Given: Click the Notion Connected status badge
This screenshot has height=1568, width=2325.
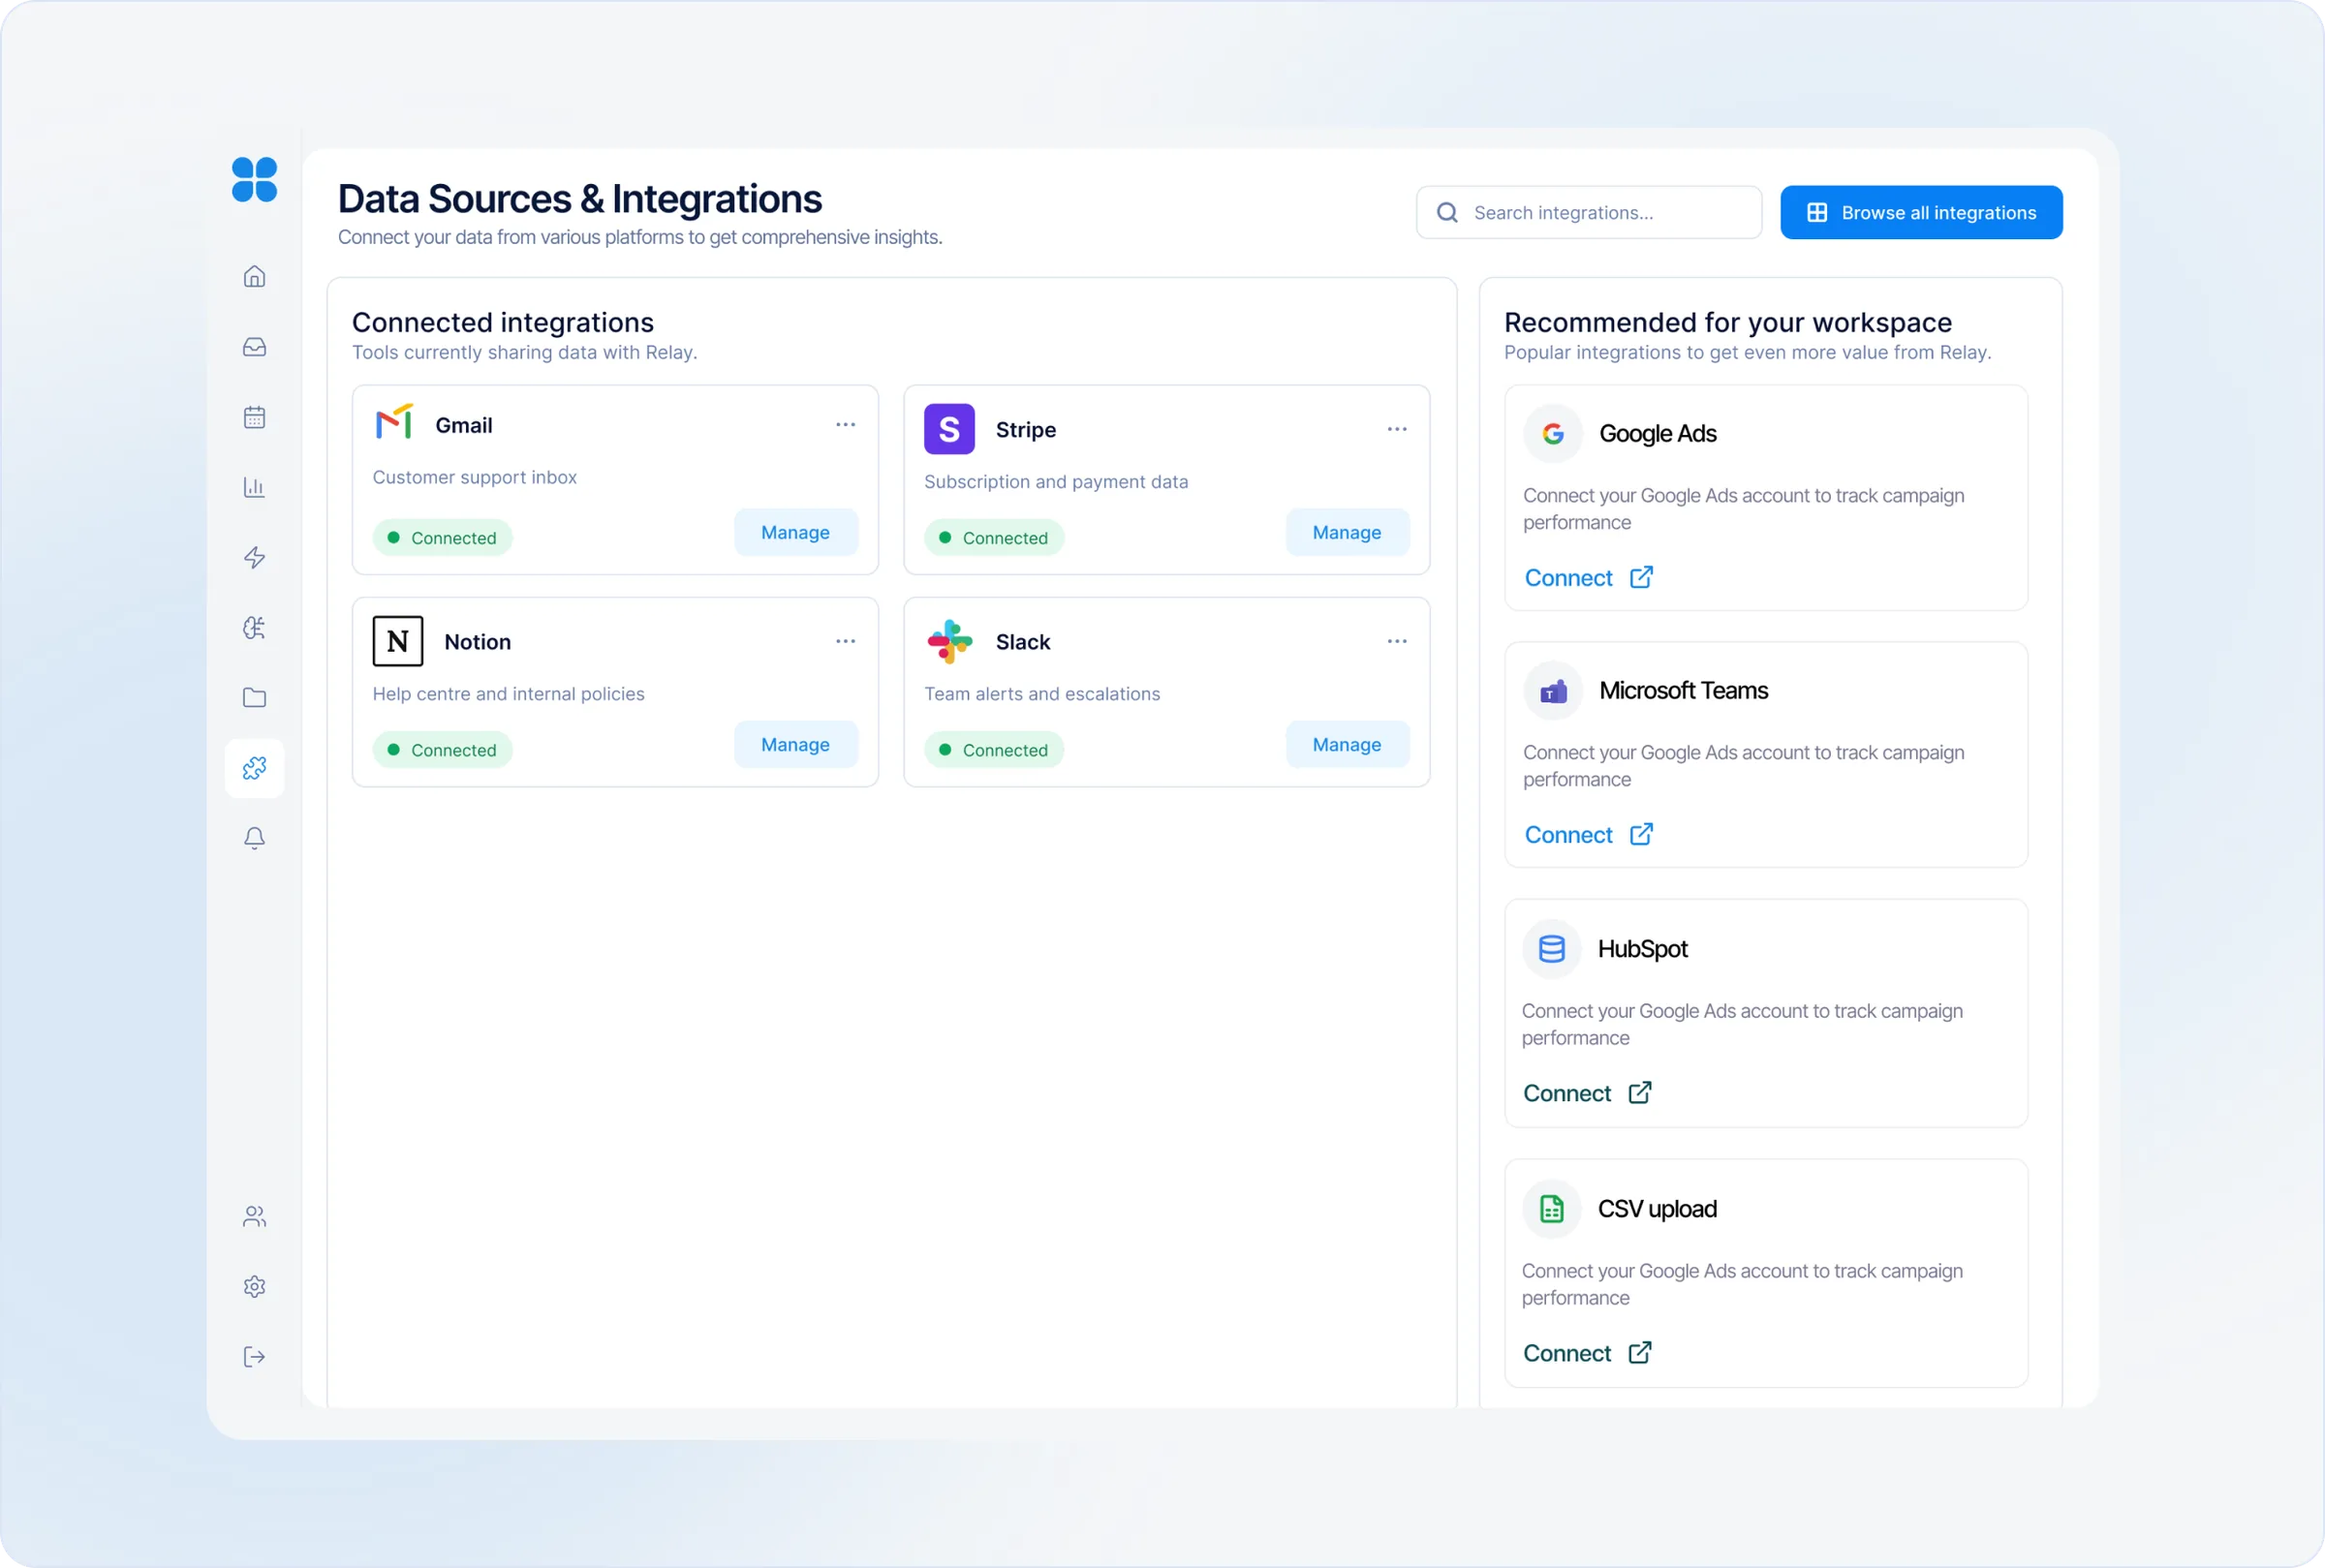Looking at the screenshot, I should 442,749.
